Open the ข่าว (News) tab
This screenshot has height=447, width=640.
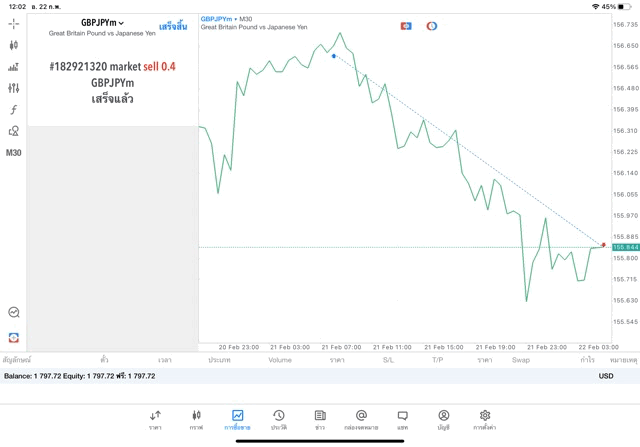click(x=320, y=419)
